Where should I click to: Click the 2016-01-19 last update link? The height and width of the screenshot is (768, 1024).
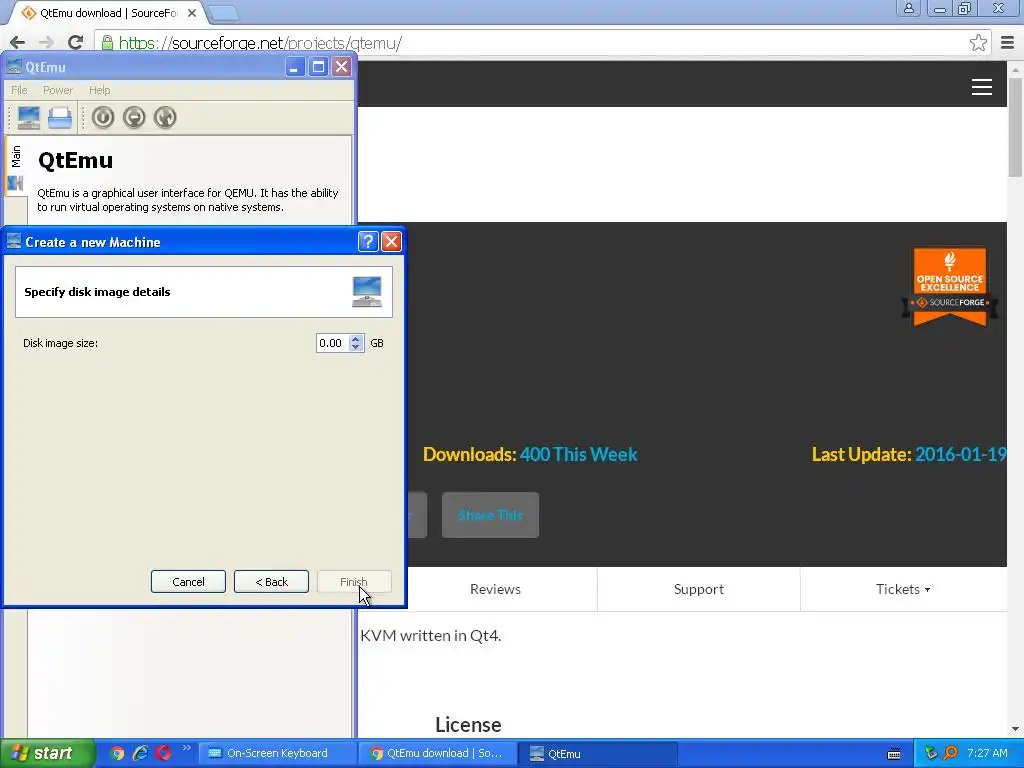(x=961, y=455)
